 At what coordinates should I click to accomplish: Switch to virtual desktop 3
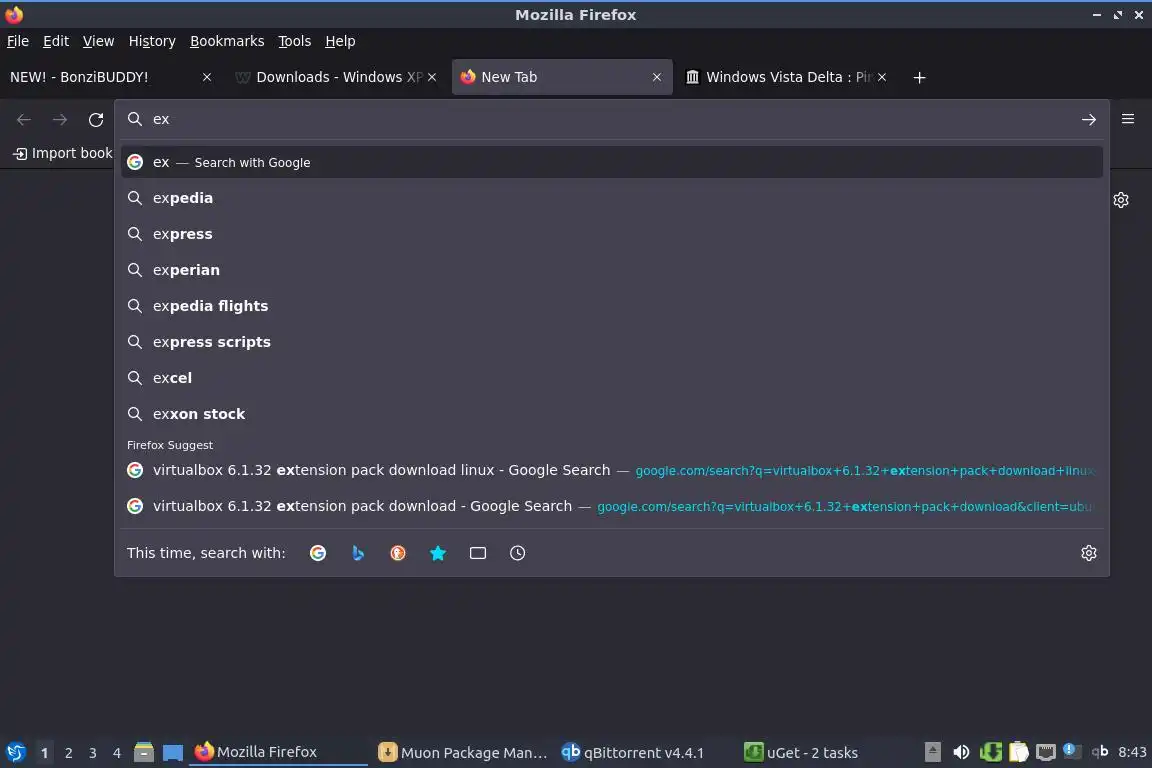click(93, 753)
